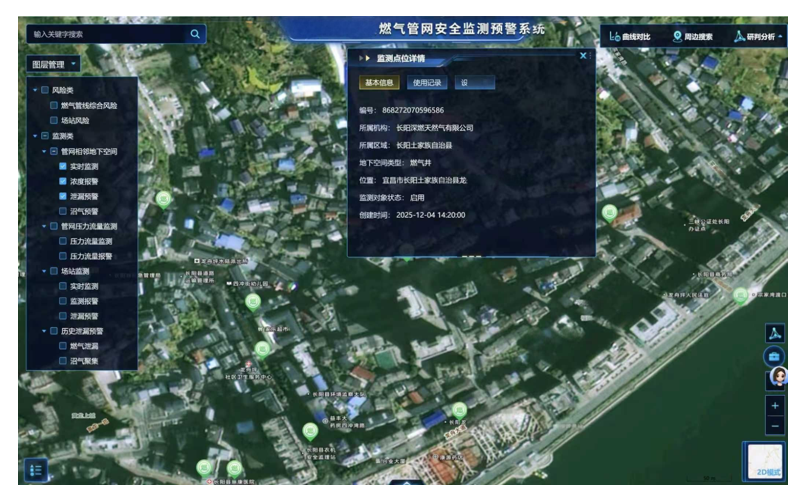Zoom out the map with minus

tap(775, 425)
